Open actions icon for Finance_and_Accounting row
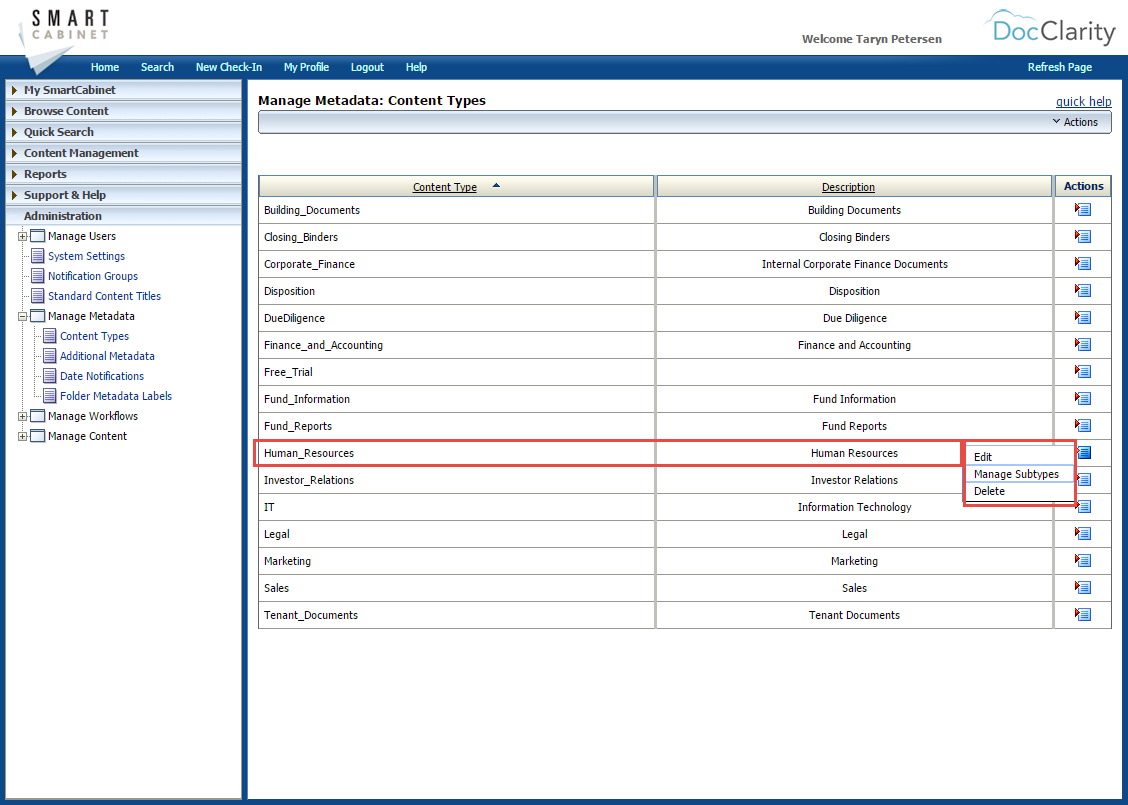Viewport: 1128px width, 805px height. tap(1083, 344)
